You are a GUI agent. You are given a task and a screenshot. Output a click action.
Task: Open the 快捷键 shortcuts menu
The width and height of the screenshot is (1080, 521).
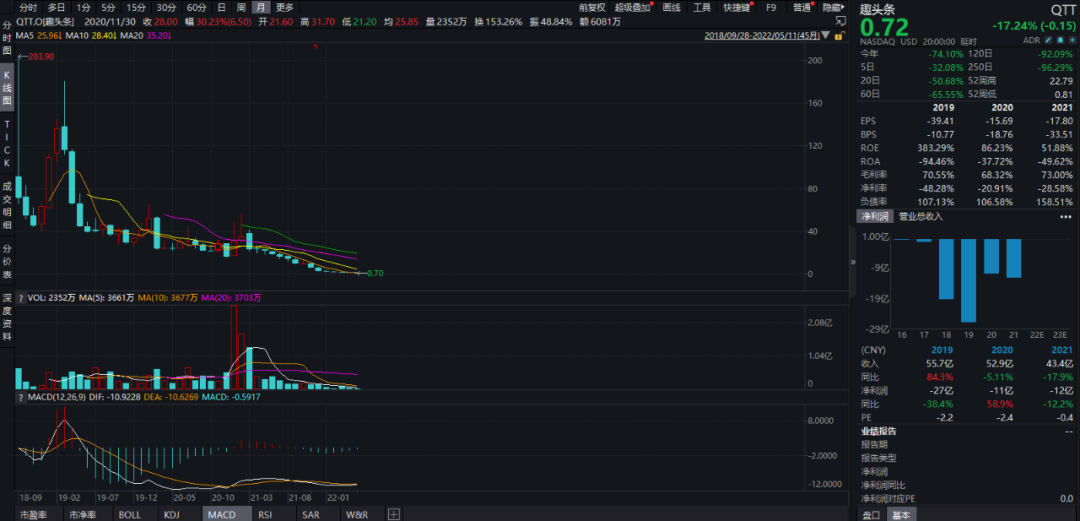738,8
